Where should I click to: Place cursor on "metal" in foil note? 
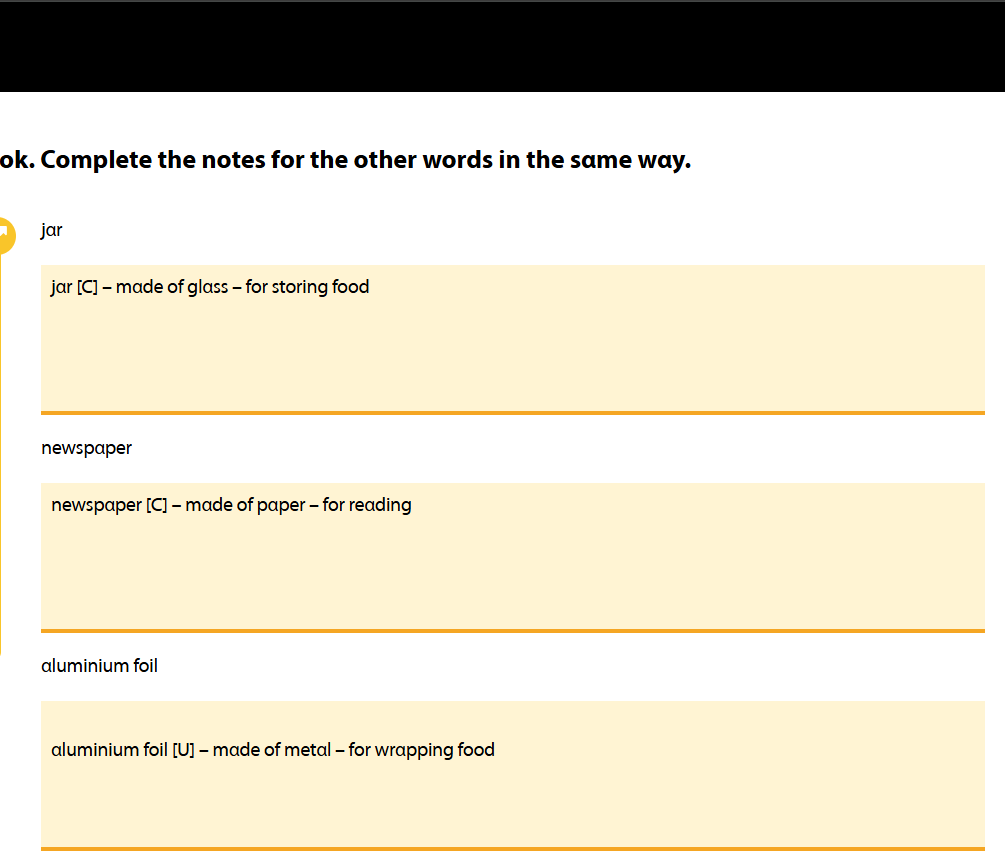coord(308,750)
